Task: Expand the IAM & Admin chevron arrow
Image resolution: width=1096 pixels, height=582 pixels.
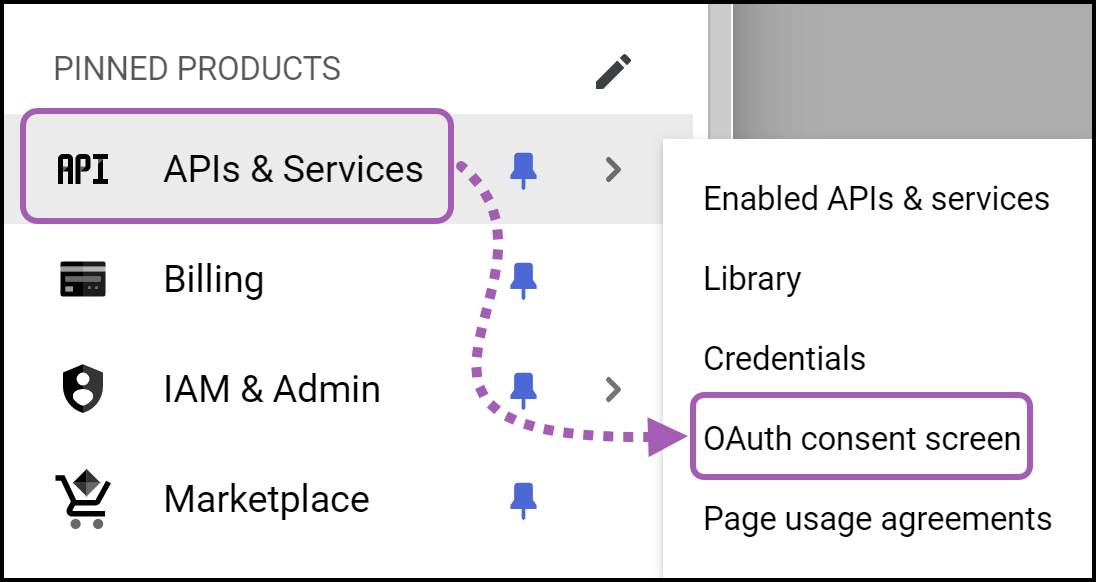Action: point(614,389)
